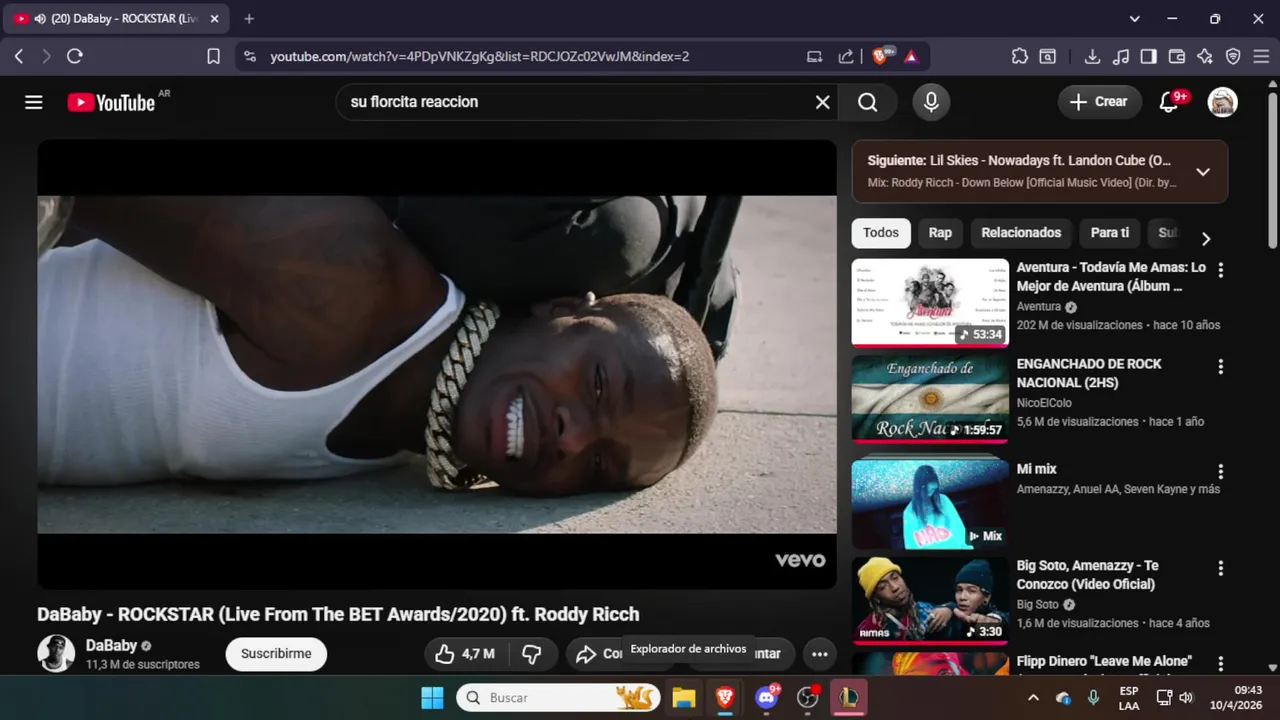Click the video player to pause
Screen dimensions: 1280x720
pos(437,364)
